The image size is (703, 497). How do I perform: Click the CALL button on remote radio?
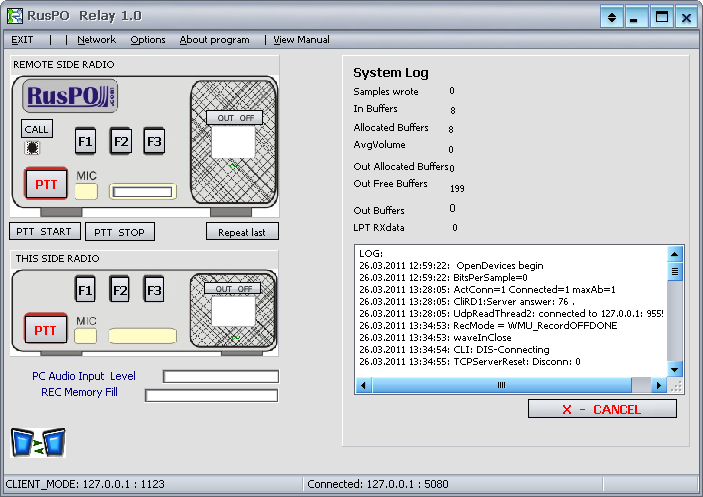point(37,129)
